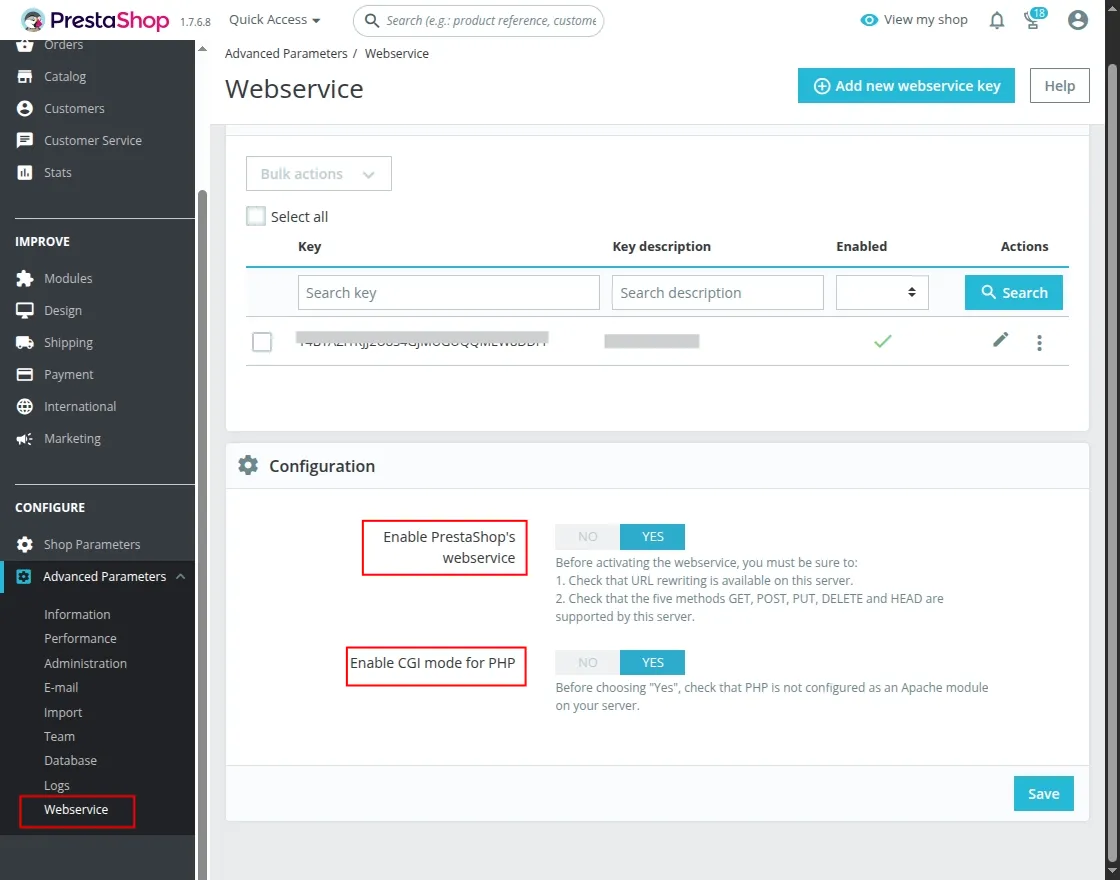Open the Quick Access dropdown
1120x880 pixels.
(x=273, y=19)
